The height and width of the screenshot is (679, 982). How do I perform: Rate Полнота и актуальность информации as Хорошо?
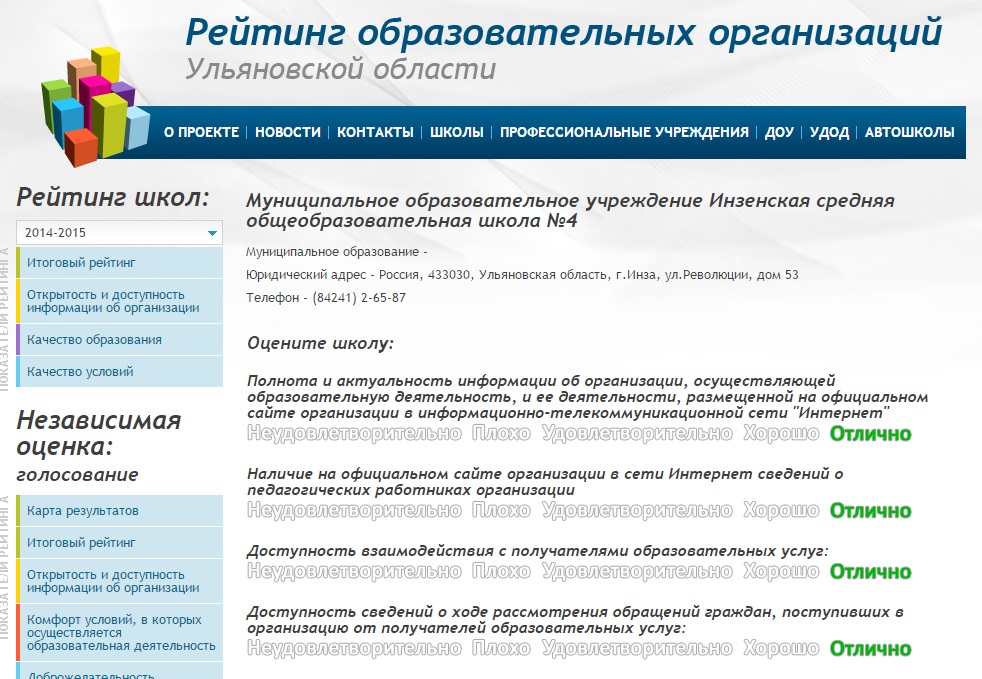point(781,433)
